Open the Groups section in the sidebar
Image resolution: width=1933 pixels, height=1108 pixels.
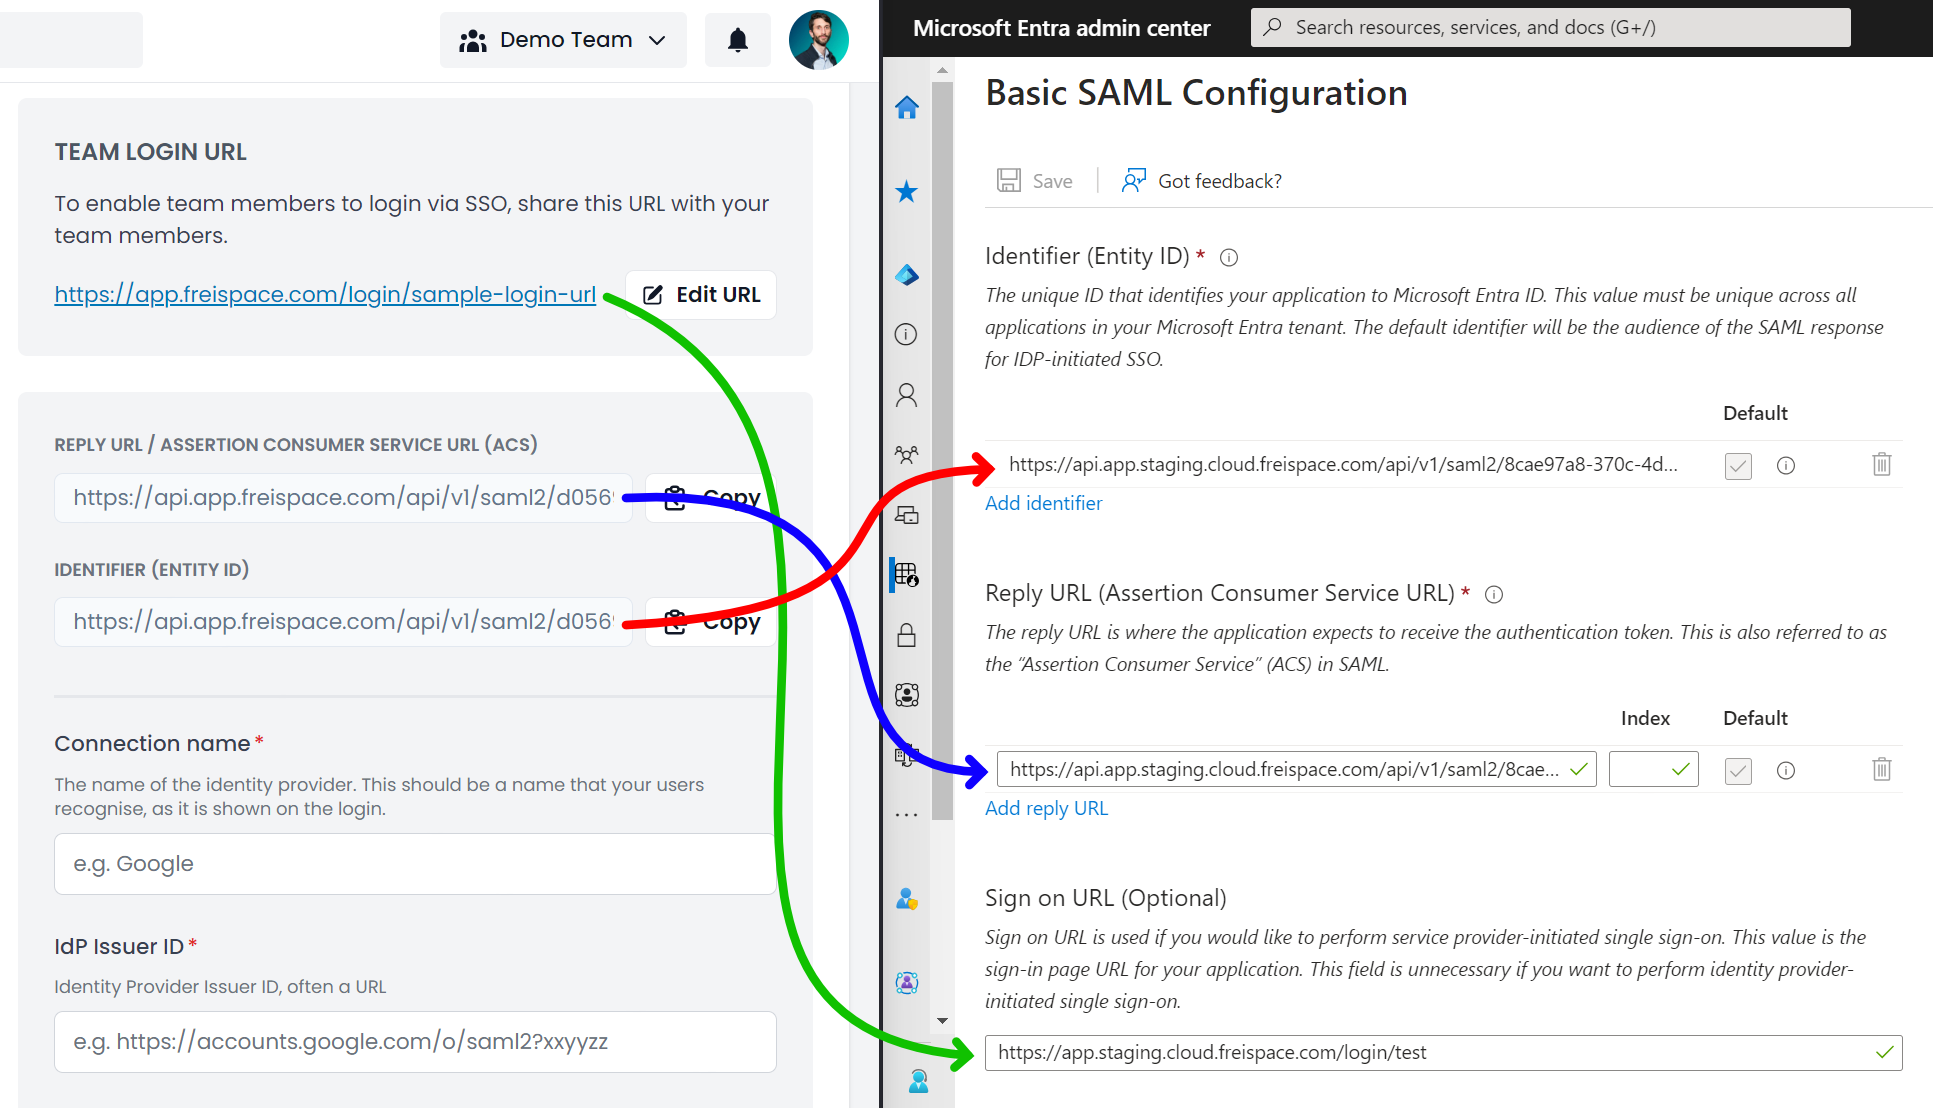(906, 454)
